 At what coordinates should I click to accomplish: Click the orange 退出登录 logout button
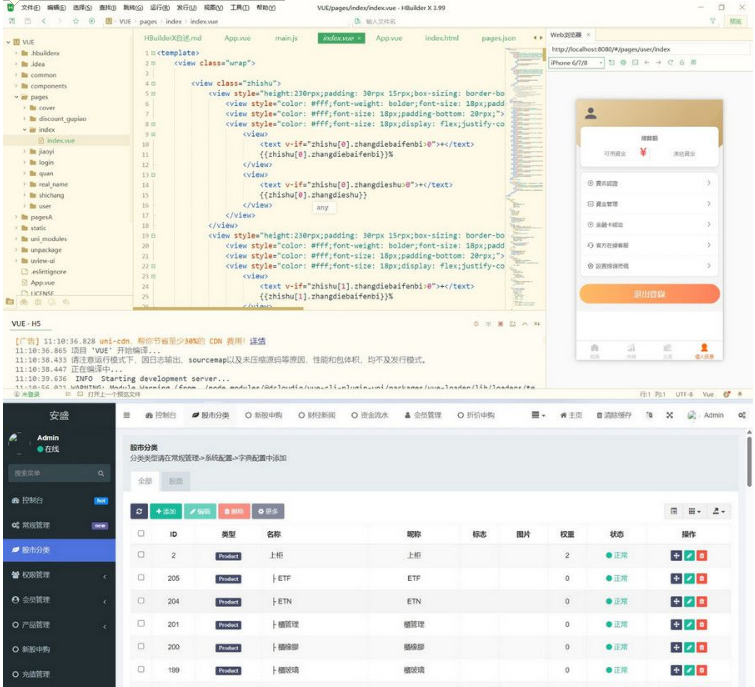click(649, 294)
